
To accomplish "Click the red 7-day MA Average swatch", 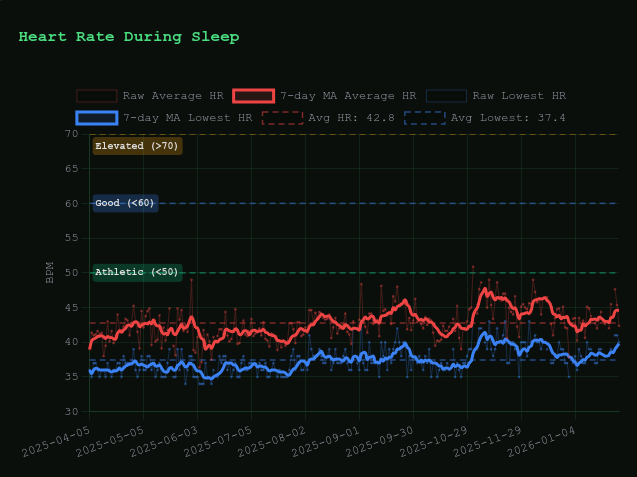I will pos(253,96).
